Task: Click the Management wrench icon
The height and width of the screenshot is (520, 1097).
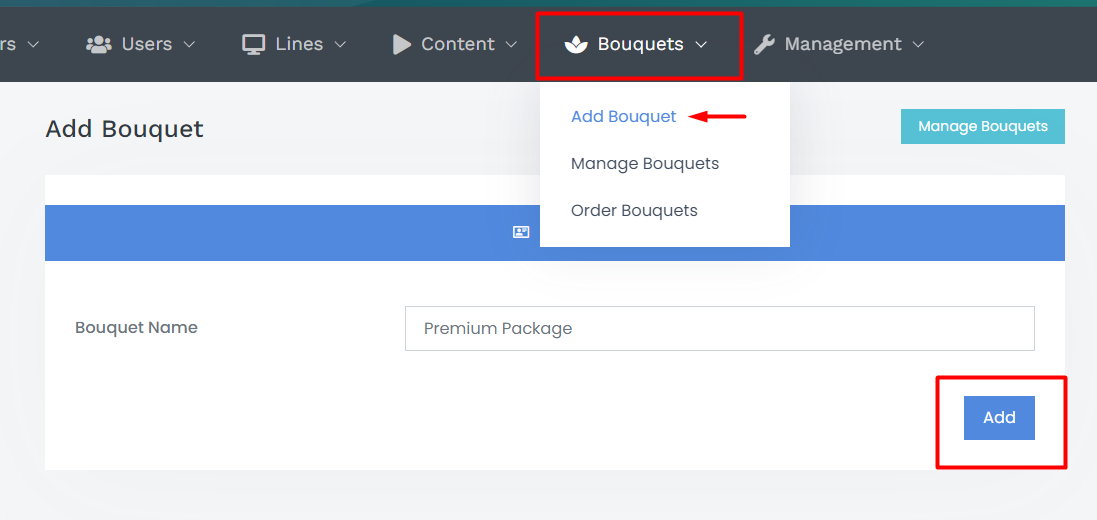Action: tap(764, 45)
